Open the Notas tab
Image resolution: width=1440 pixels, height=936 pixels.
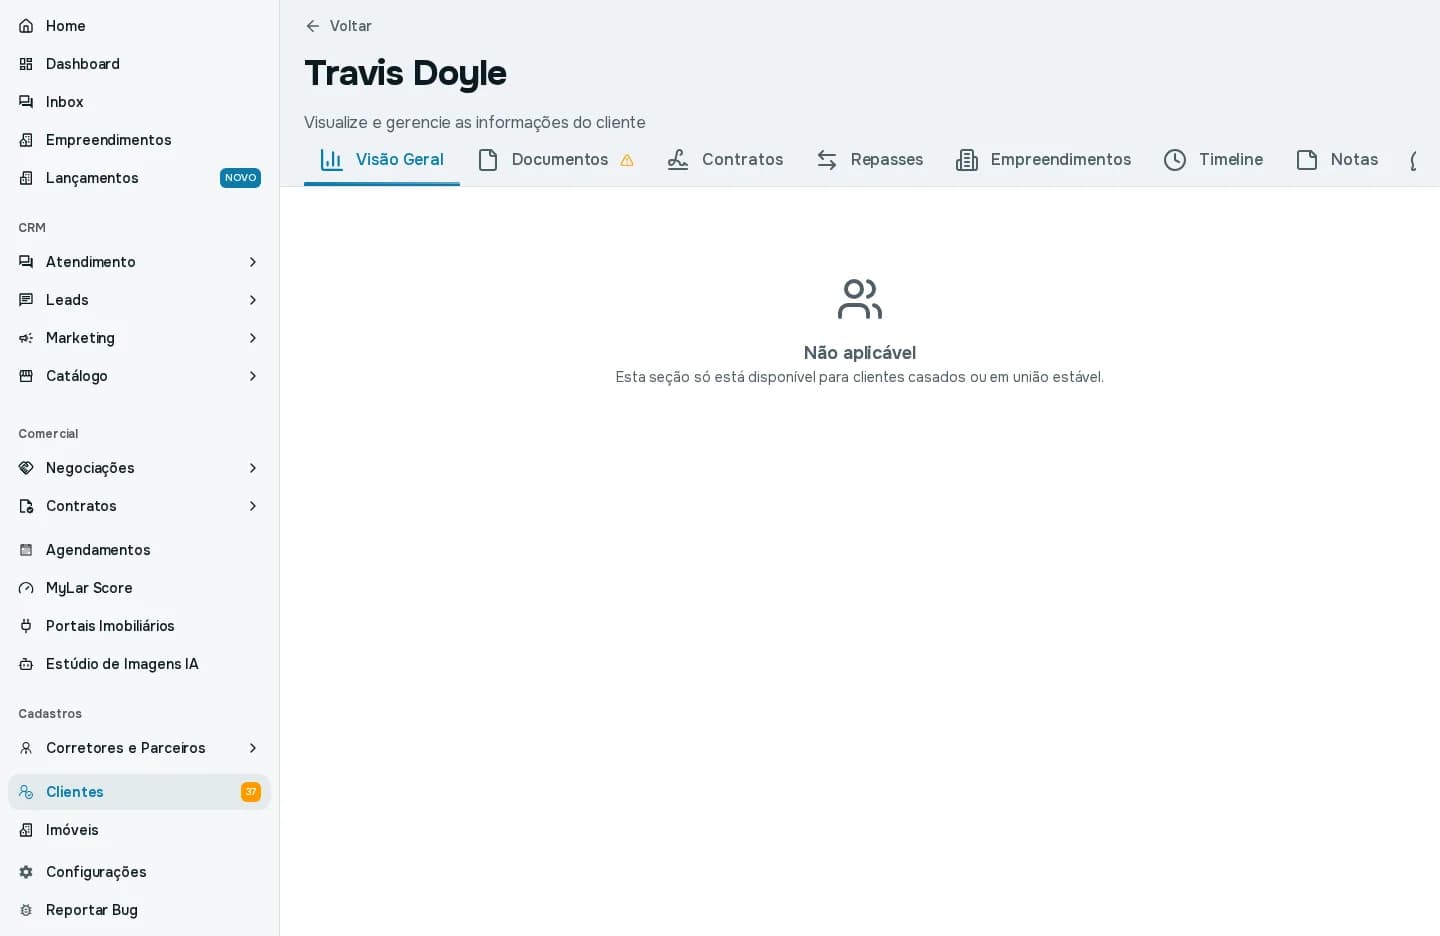(1337, 160)
